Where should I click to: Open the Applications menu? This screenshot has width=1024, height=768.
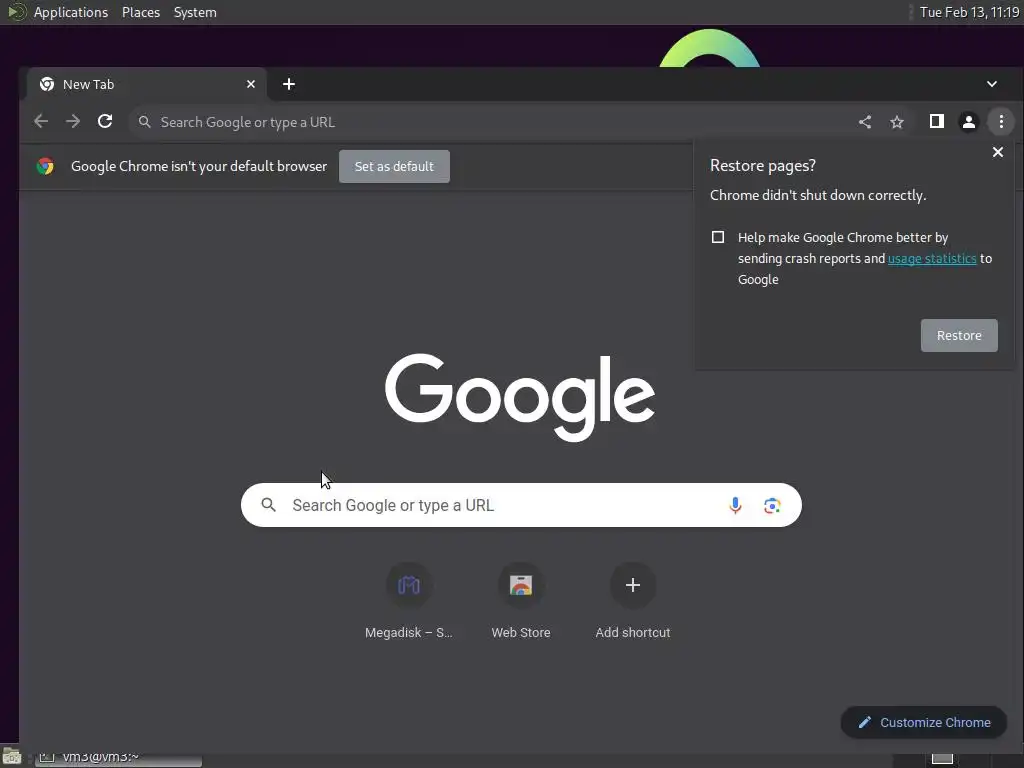pyautogui.click(x=71, y=12)
